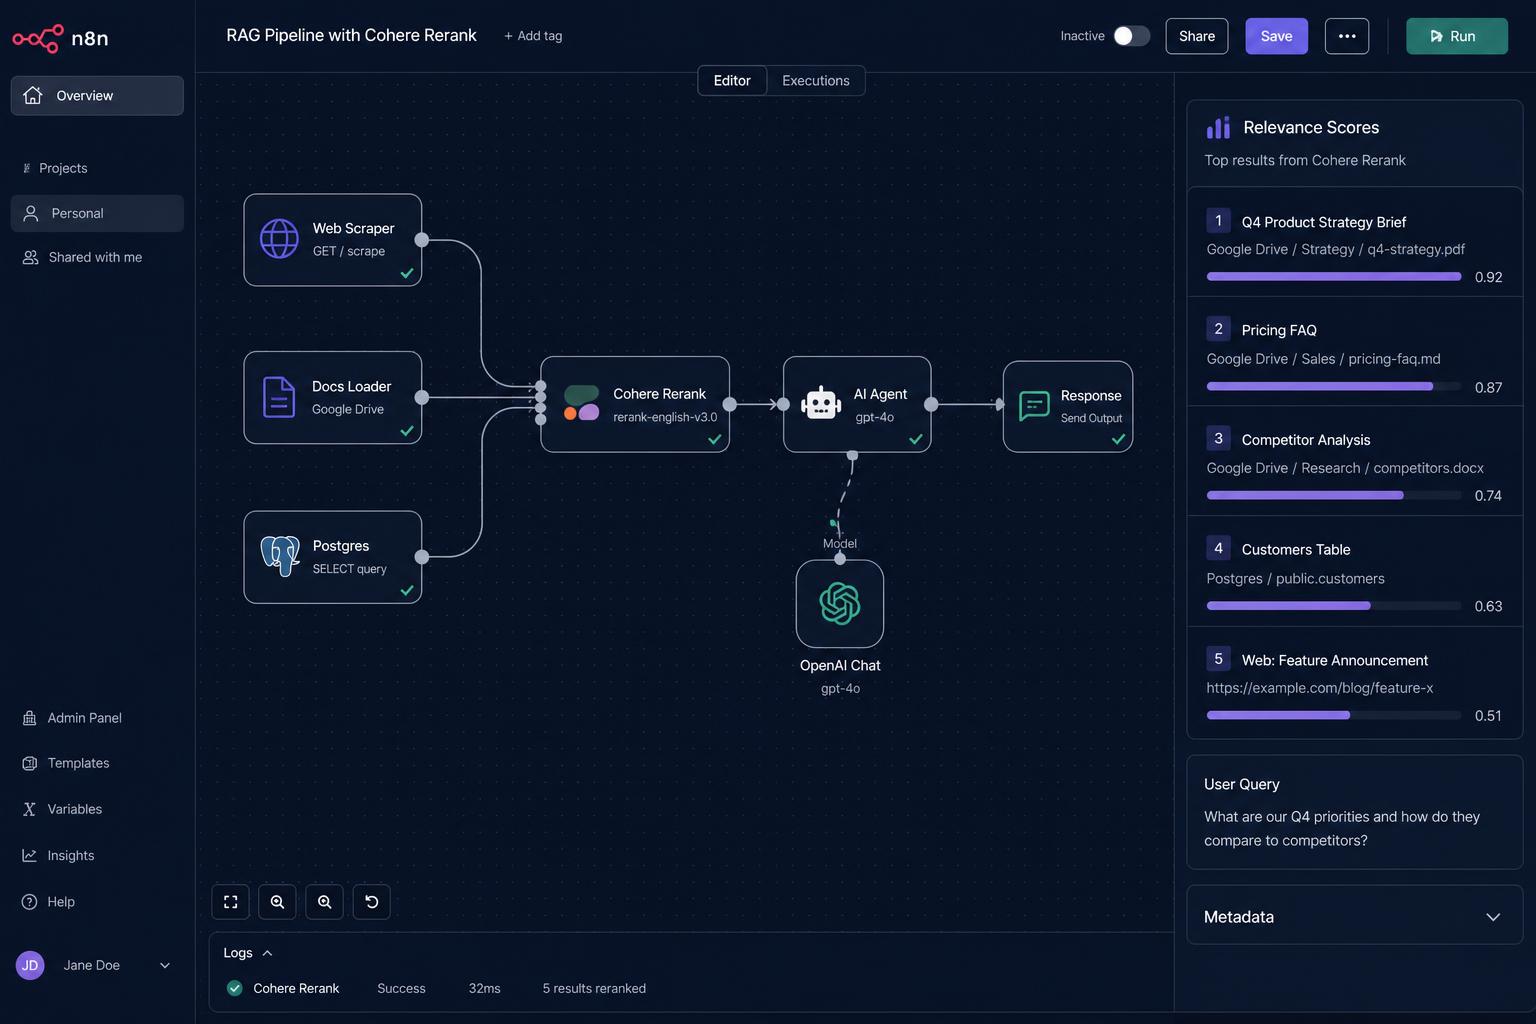Click the reset canvas view icon
Screen dimensions: 1536x1024
click(x=372, y=902)
